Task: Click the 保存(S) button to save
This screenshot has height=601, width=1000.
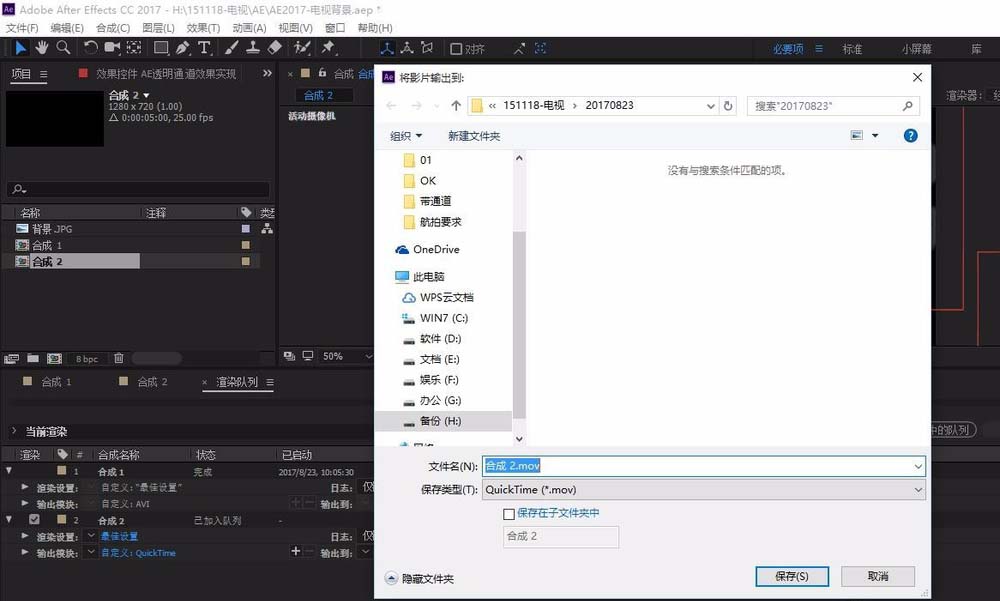Action: (792, 576)
